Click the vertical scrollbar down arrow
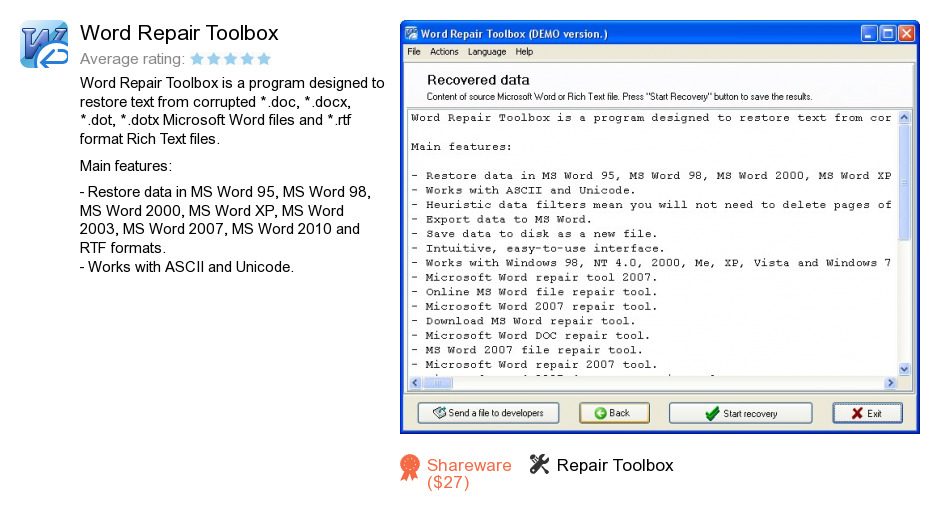The height and width of the screenshot is (518, 940). click(904, 369)
